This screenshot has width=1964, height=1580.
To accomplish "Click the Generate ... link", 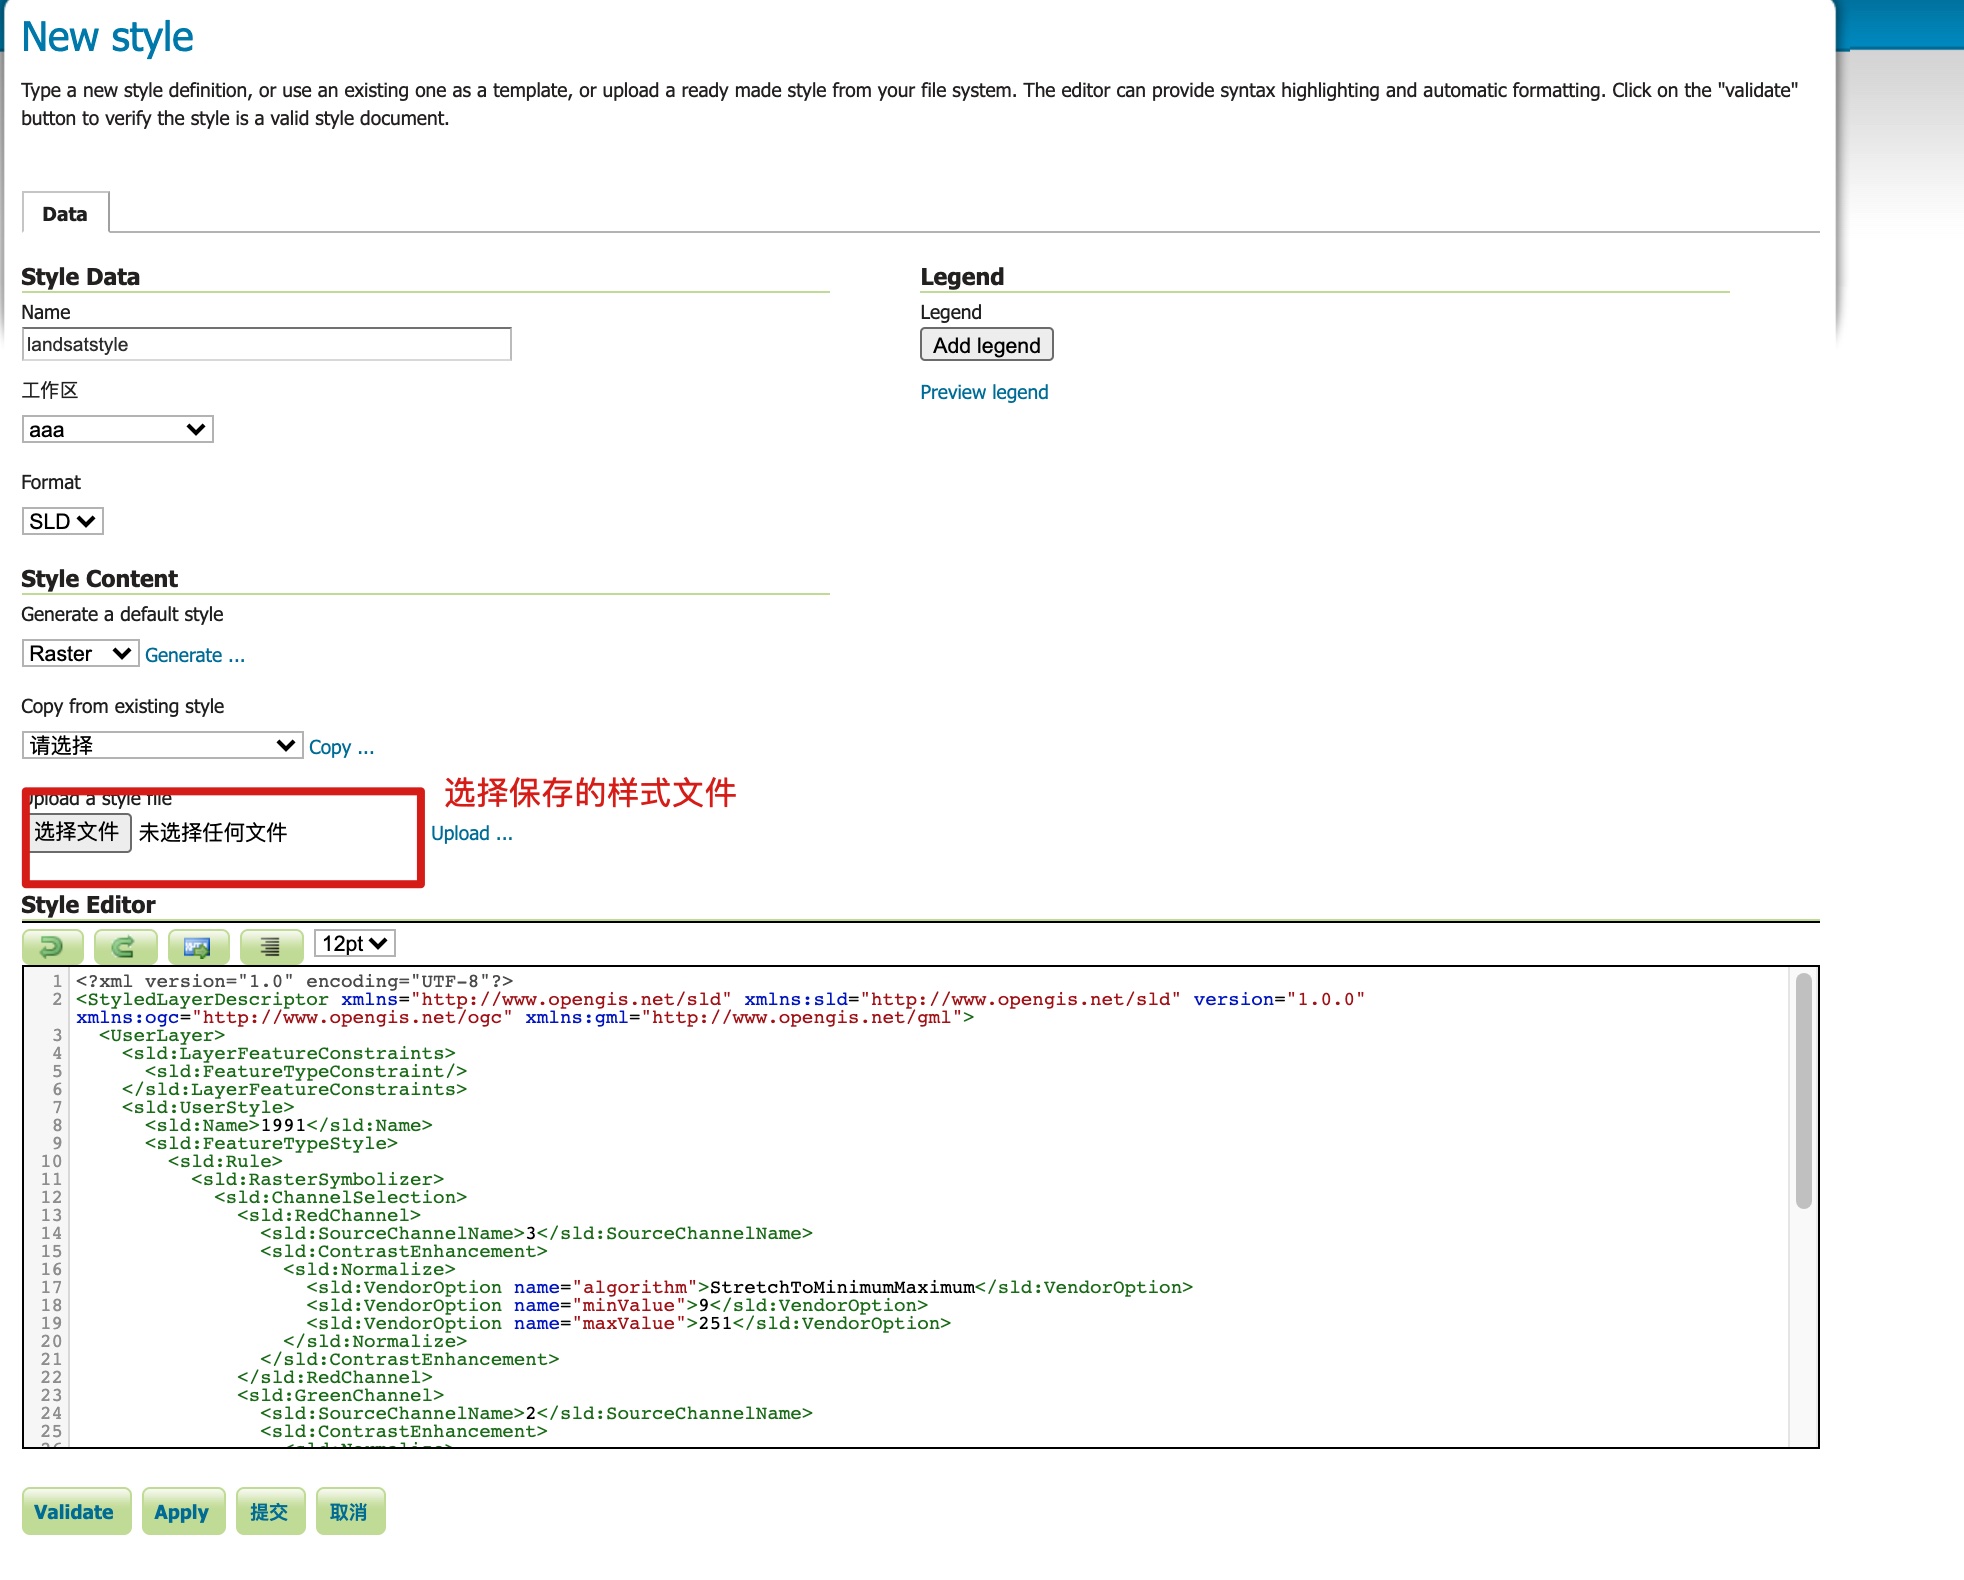I will pyautogui.click(x=195, y=655).
